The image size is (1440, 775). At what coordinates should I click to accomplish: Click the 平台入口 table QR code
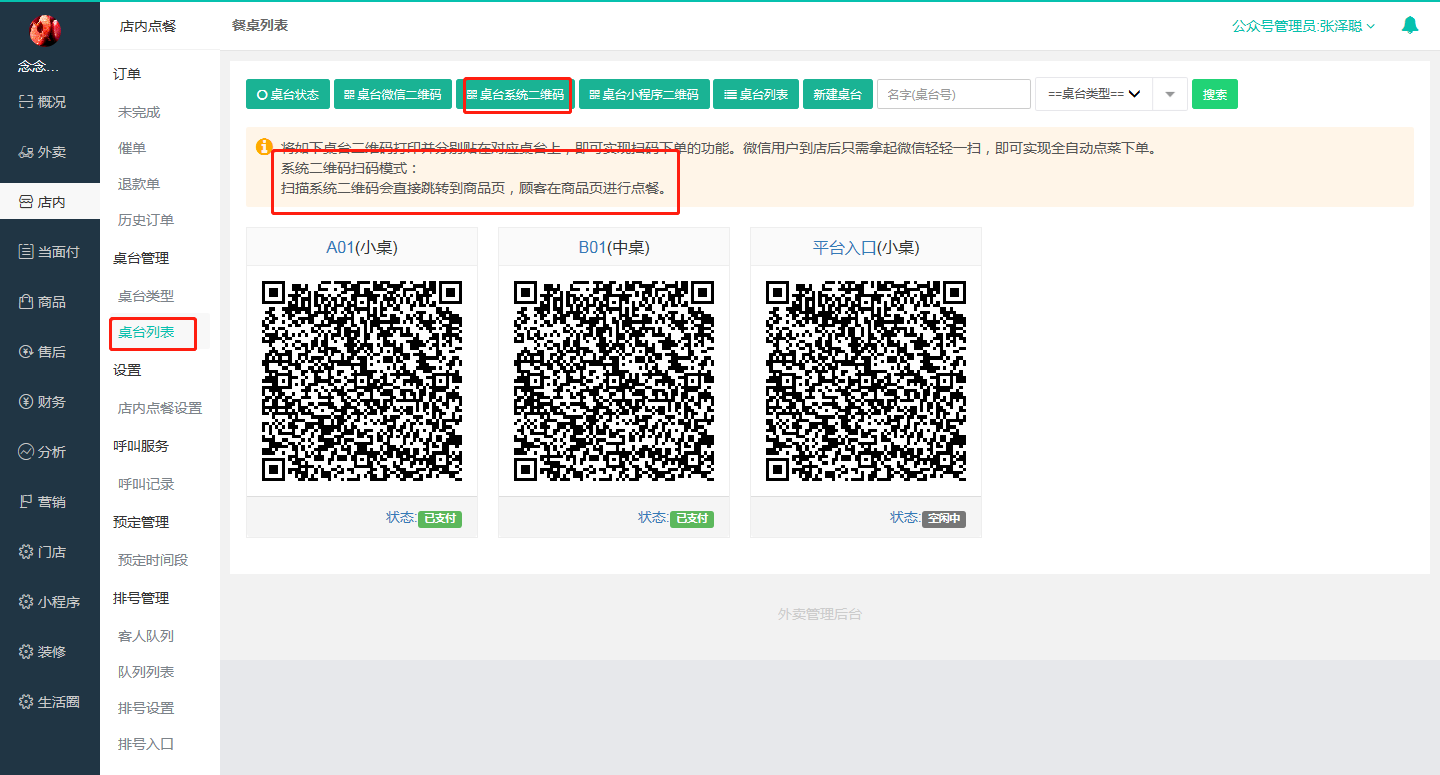(x=866, y=381)
